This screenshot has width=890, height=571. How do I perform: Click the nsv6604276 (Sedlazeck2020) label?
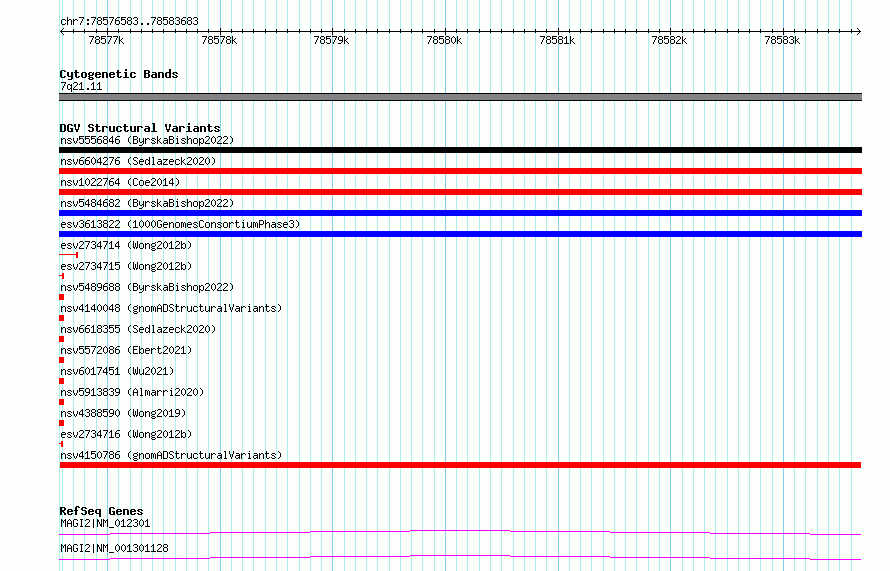138,161
